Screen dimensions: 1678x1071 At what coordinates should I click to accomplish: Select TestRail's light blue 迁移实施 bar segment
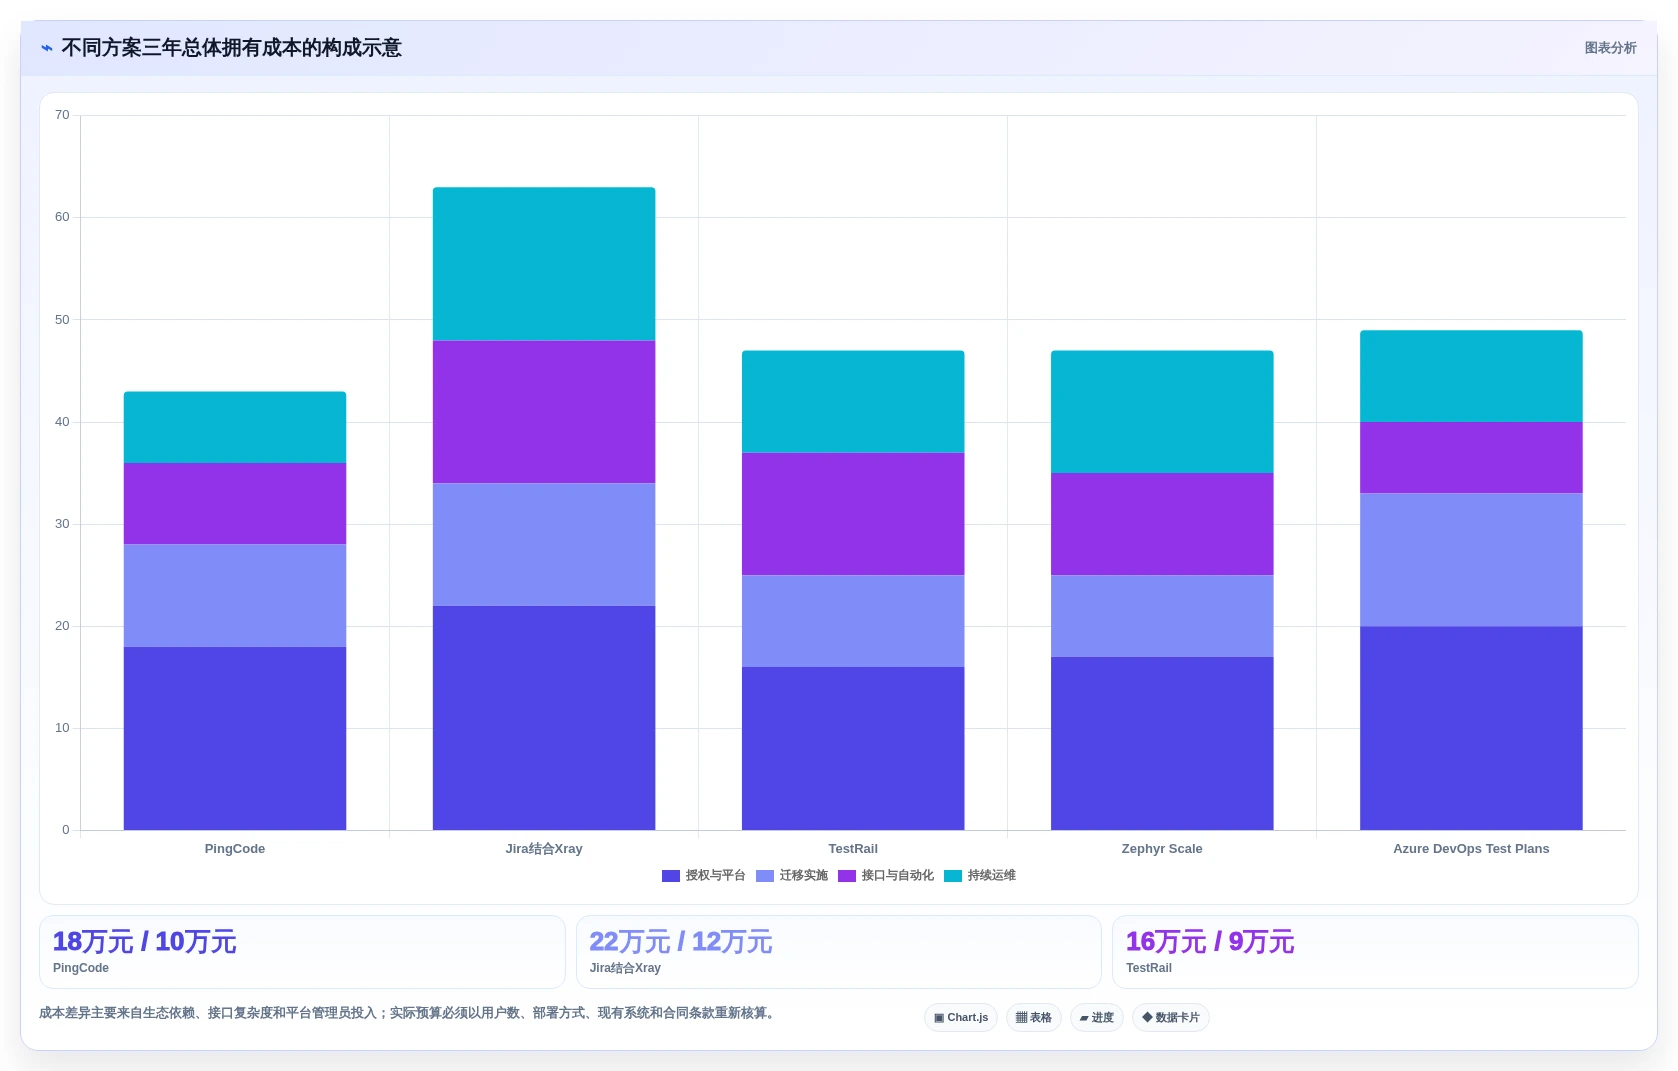pos(853,621)
